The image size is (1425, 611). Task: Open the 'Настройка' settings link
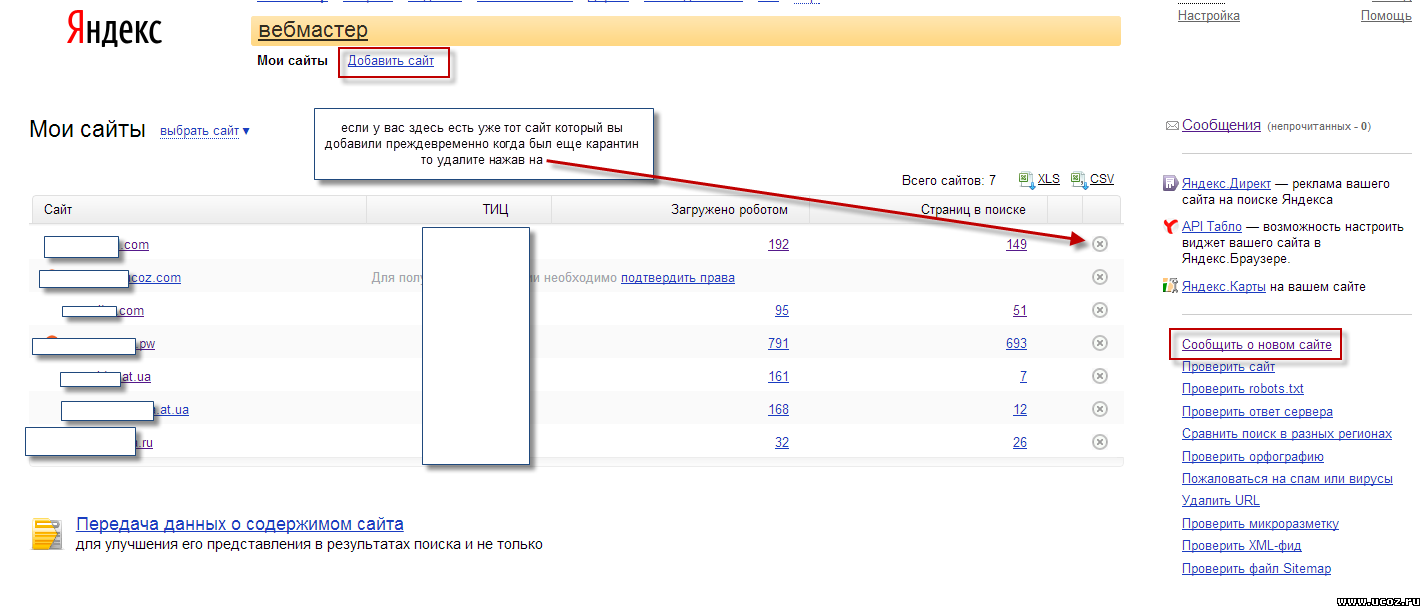(1208, 16)
